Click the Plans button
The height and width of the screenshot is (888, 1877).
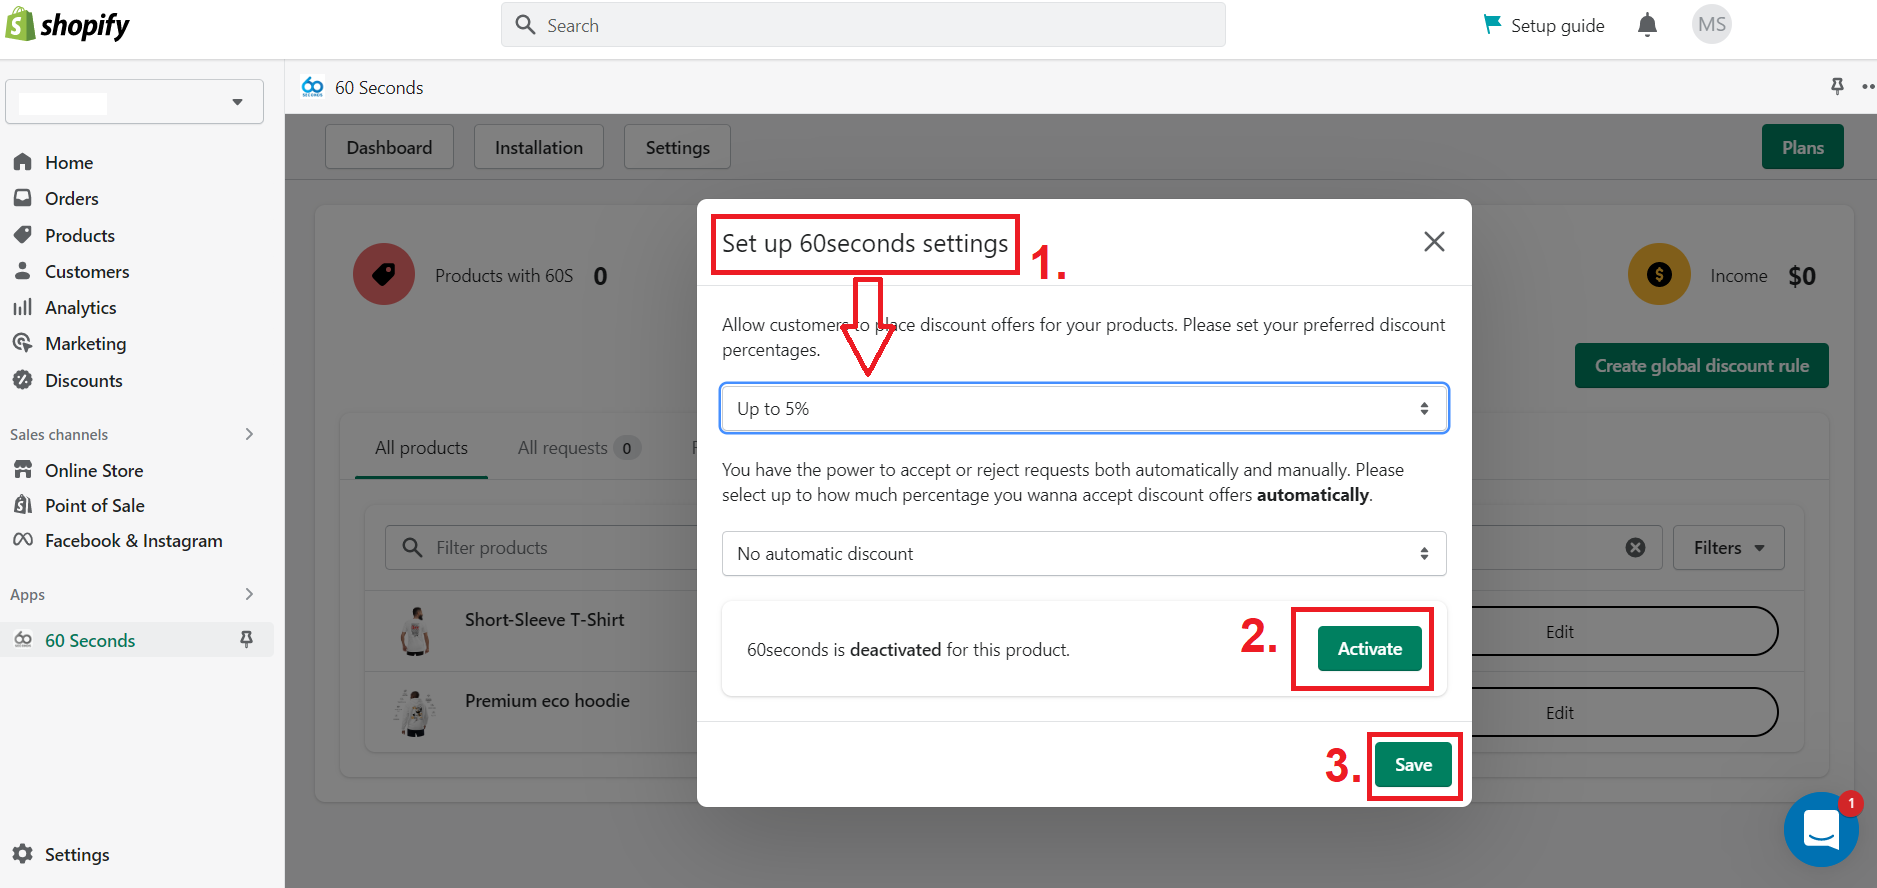click(x=1802, y=147)
